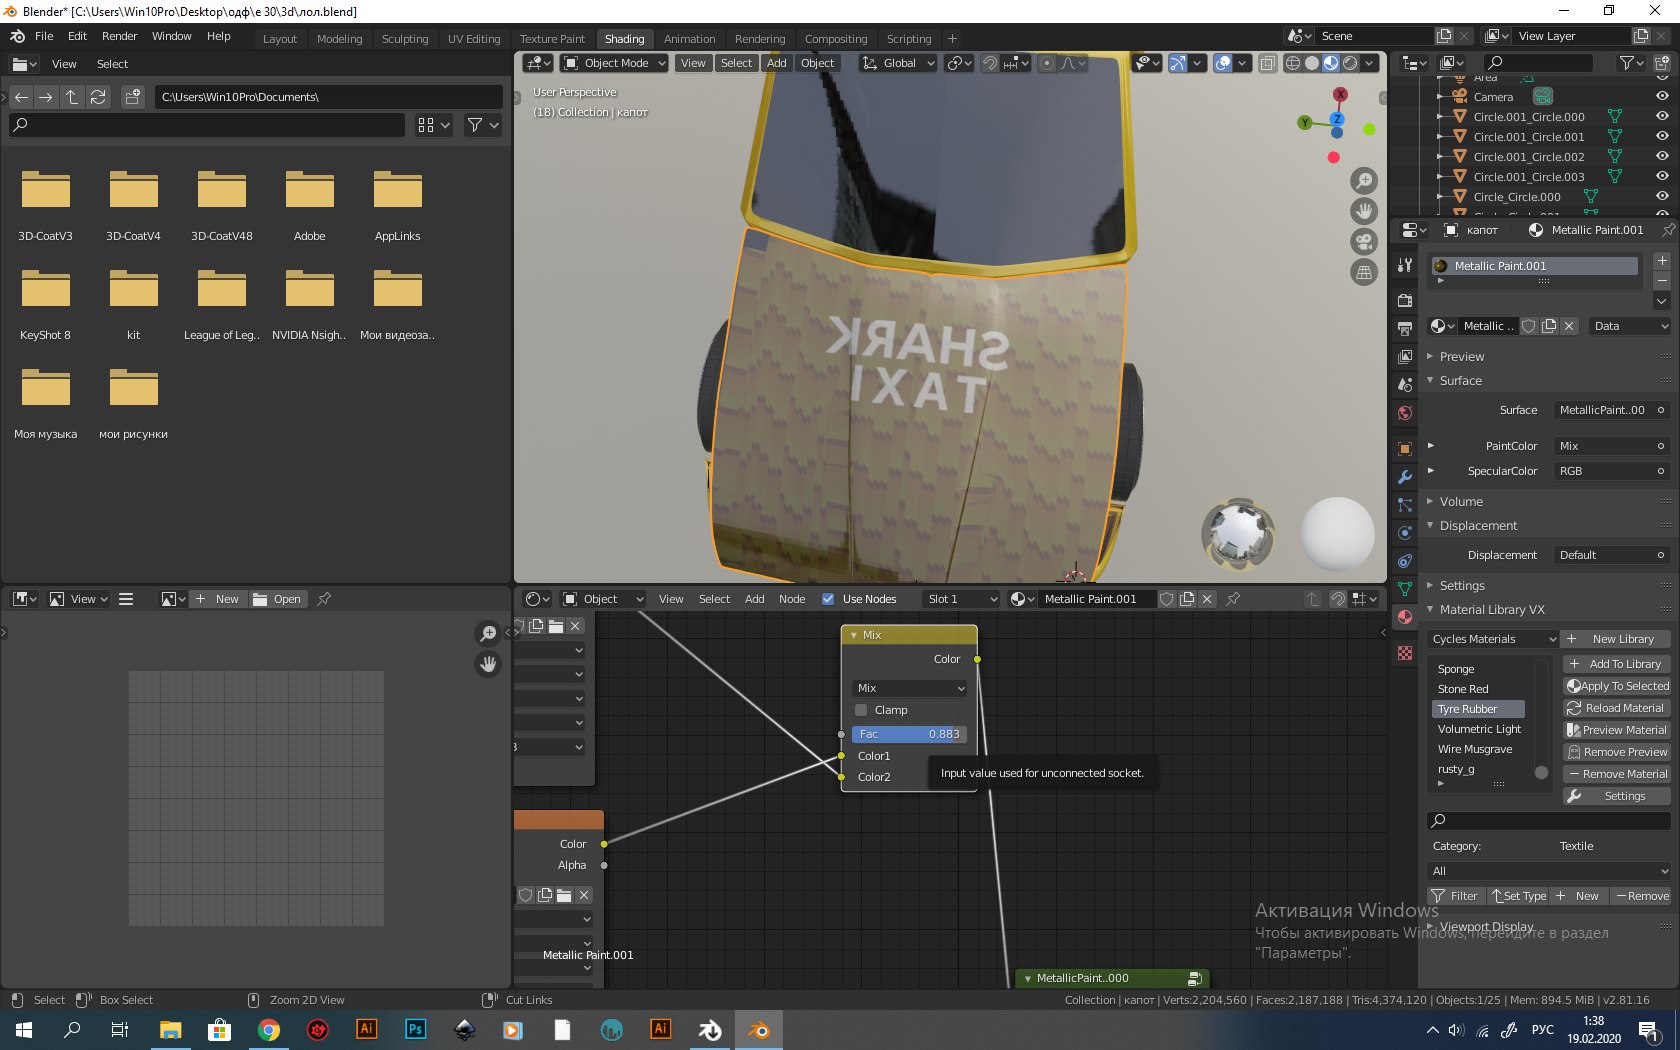This screenshot has width=1680, height=1050.
Task: Switch to the UV Editing workspace tab
Action: (x=474, y=39)
